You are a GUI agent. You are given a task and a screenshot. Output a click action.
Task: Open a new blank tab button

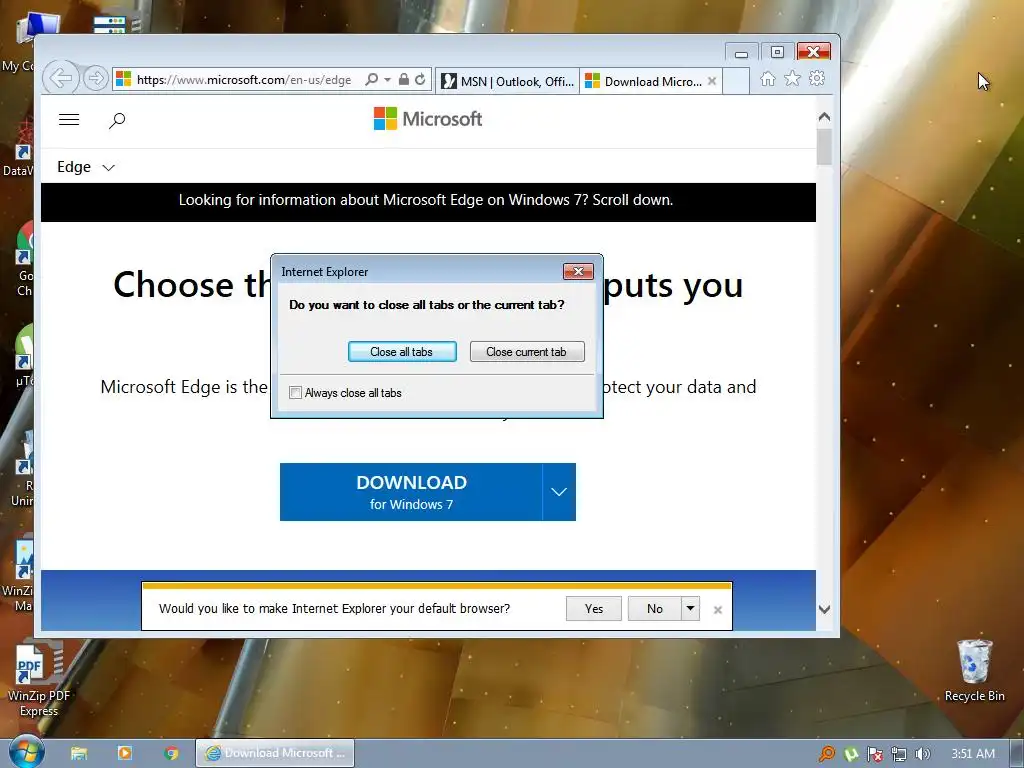(x=736, y=81)
